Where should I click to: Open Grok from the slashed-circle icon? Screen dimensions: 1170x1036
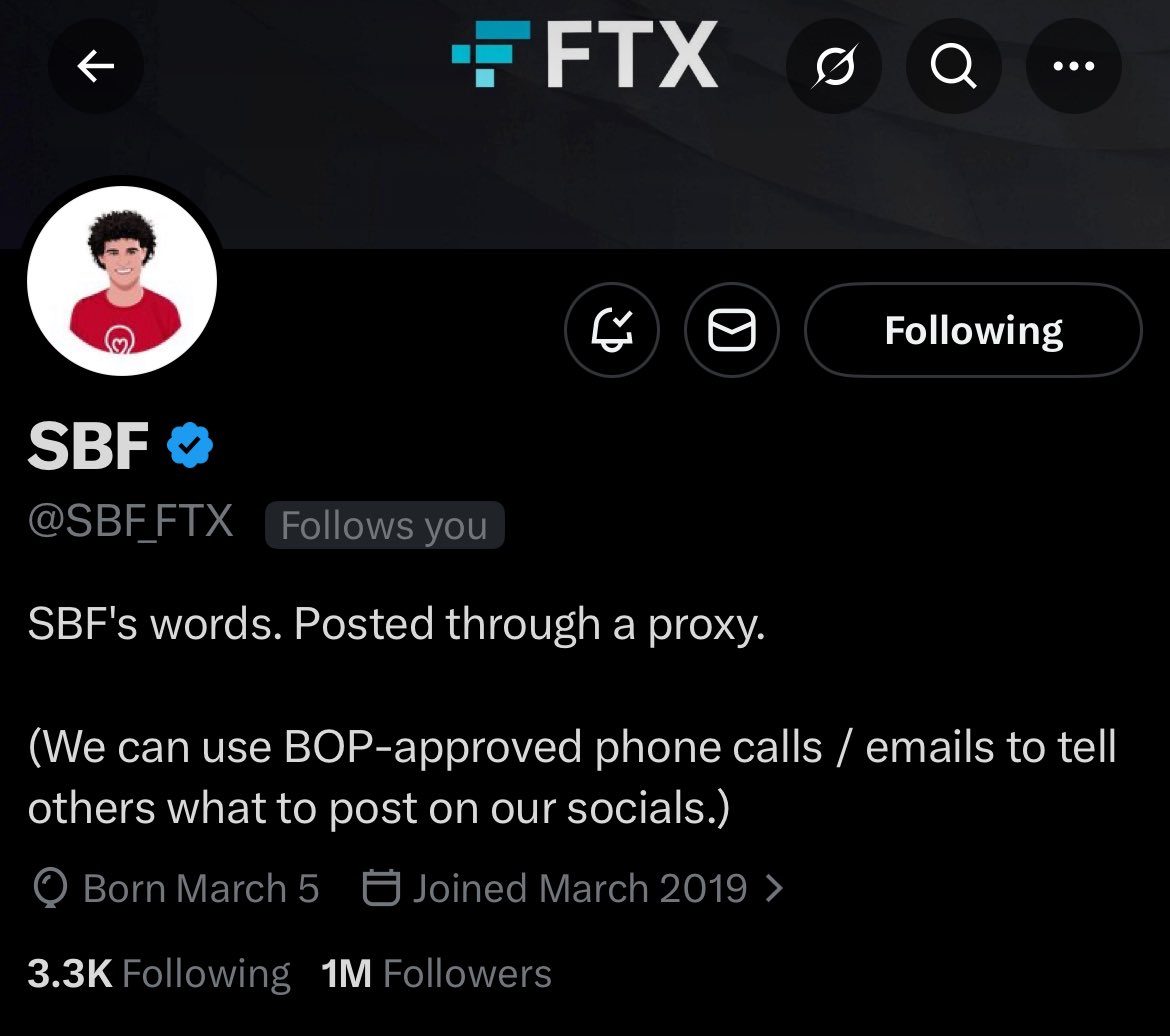pos(834,67)
